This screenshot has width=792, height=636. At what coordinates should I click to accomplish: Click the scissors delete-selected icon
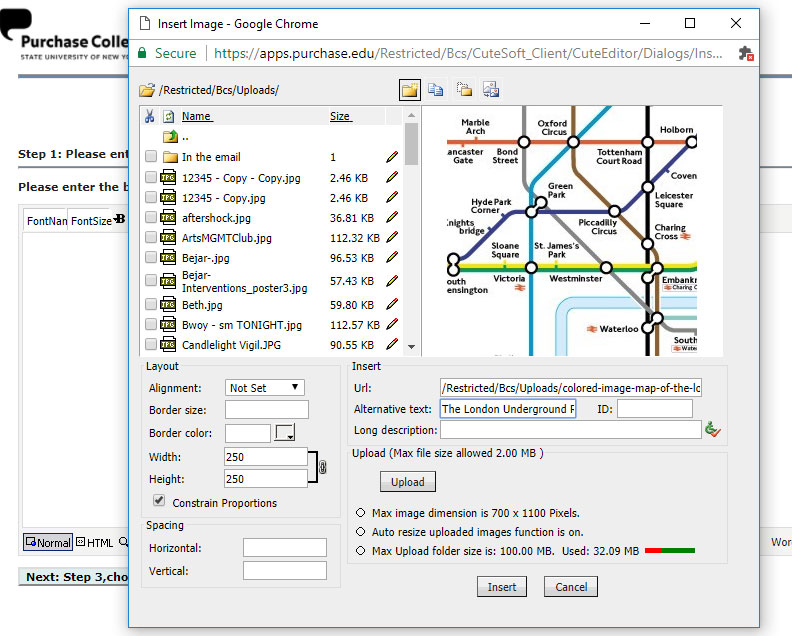(150, 116)
